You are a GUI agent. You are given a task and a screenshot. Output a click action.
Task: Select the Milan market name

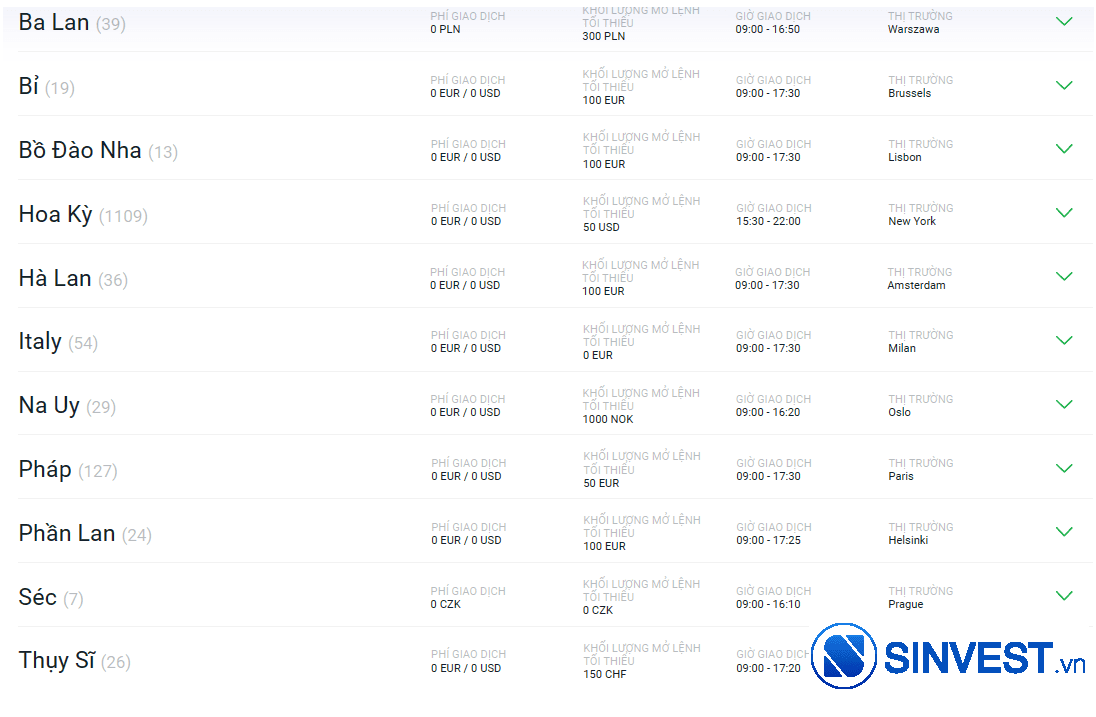pyautogui.click(x=902, y=348)
